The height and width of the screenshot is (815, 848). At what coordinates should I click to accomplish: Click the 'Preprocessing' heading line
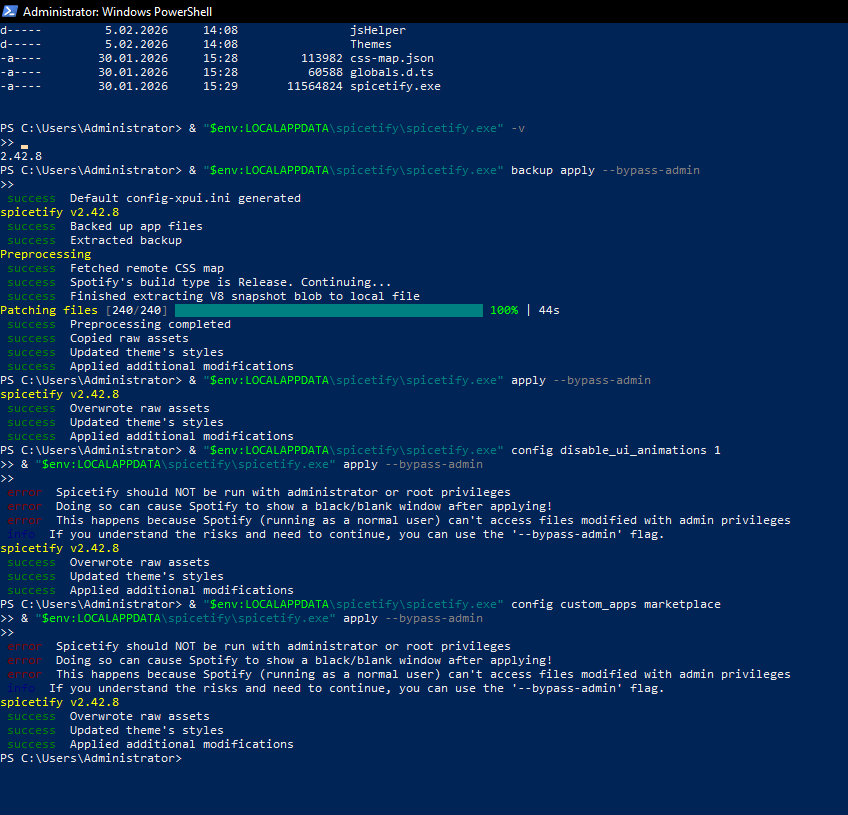[x=45, y=255]
